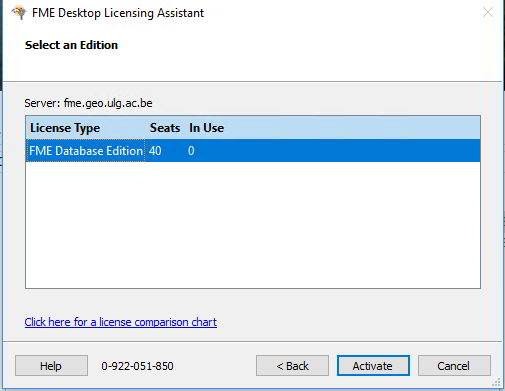Image resolution: width=505 pixels, height=391 pixels.
Task: Sort by the License Type column header
Action: (65, 128)
